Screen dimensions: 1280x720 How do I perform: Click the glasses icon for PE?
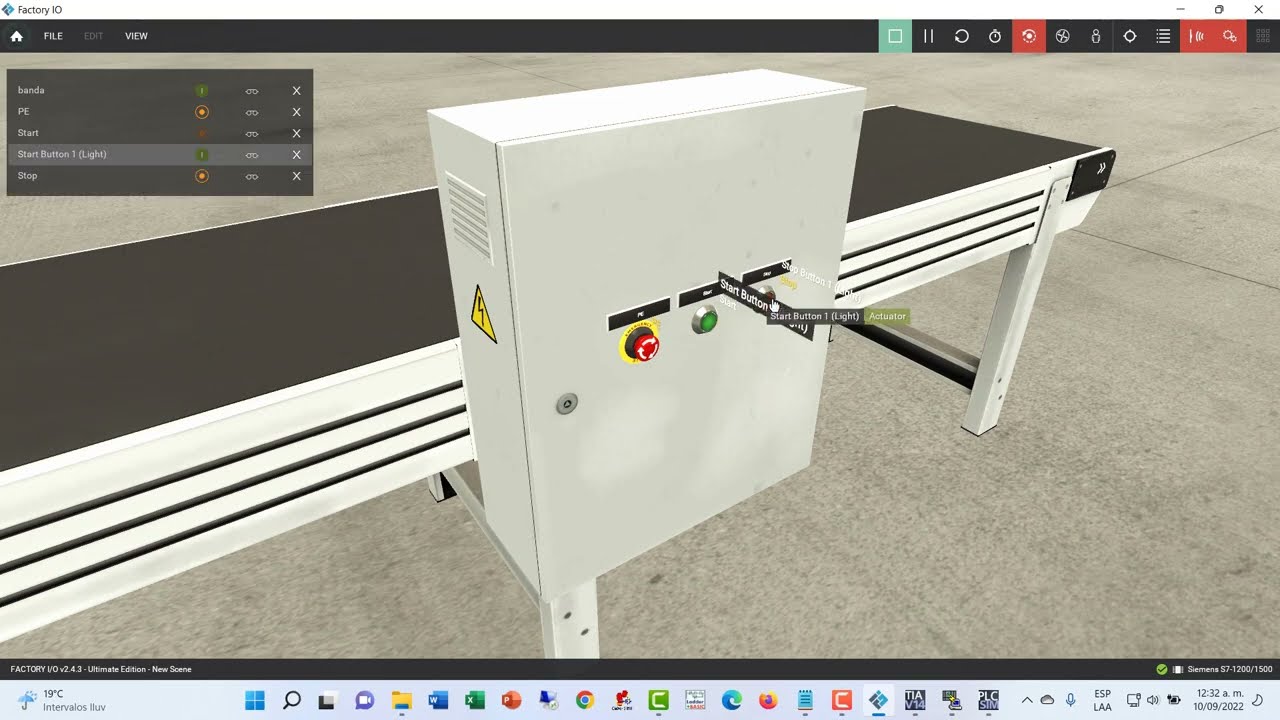[x=252, y=112]
